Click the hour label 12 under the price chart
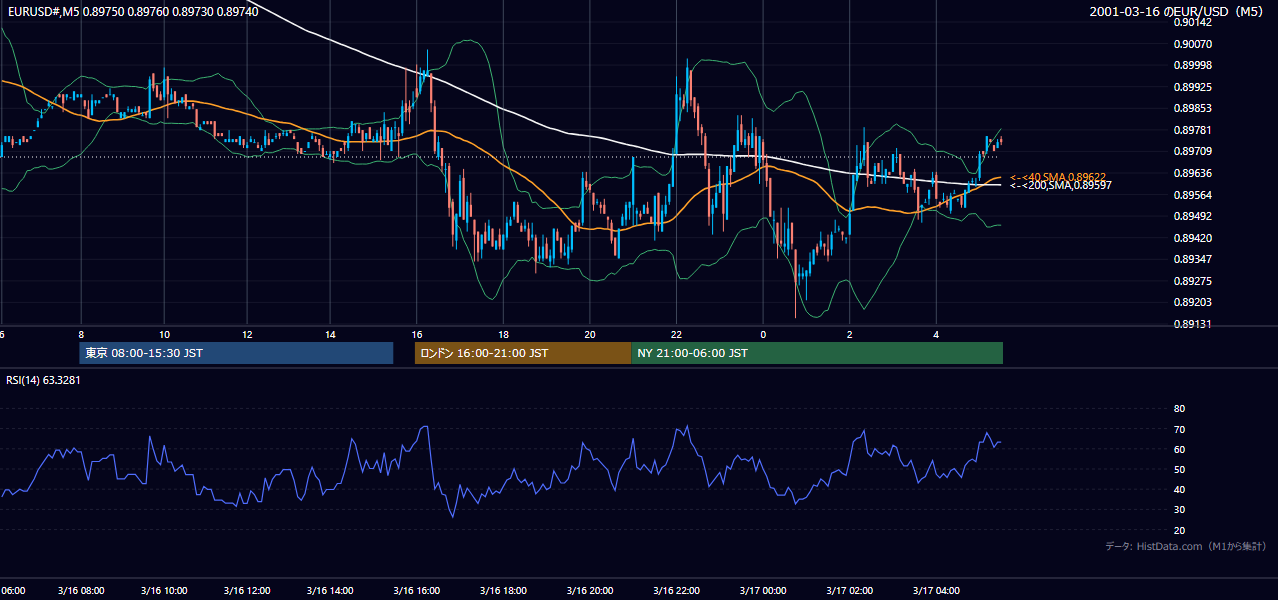 coord(247,334)
